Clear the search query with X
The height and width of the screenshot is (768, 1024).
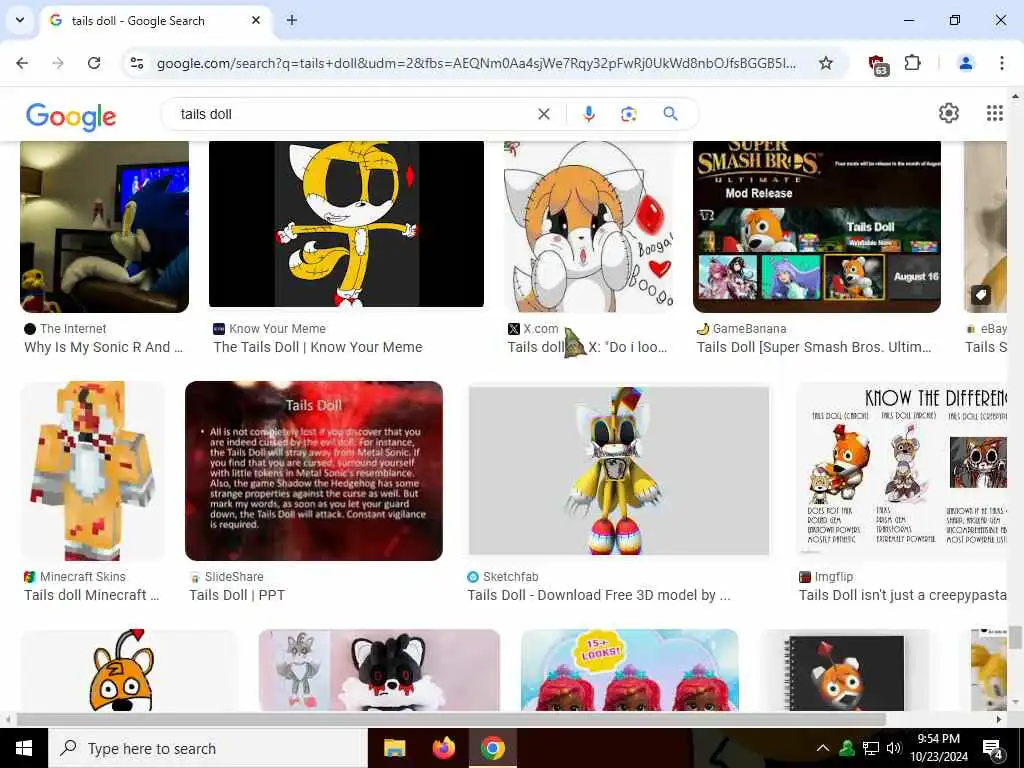pos(543,114)
